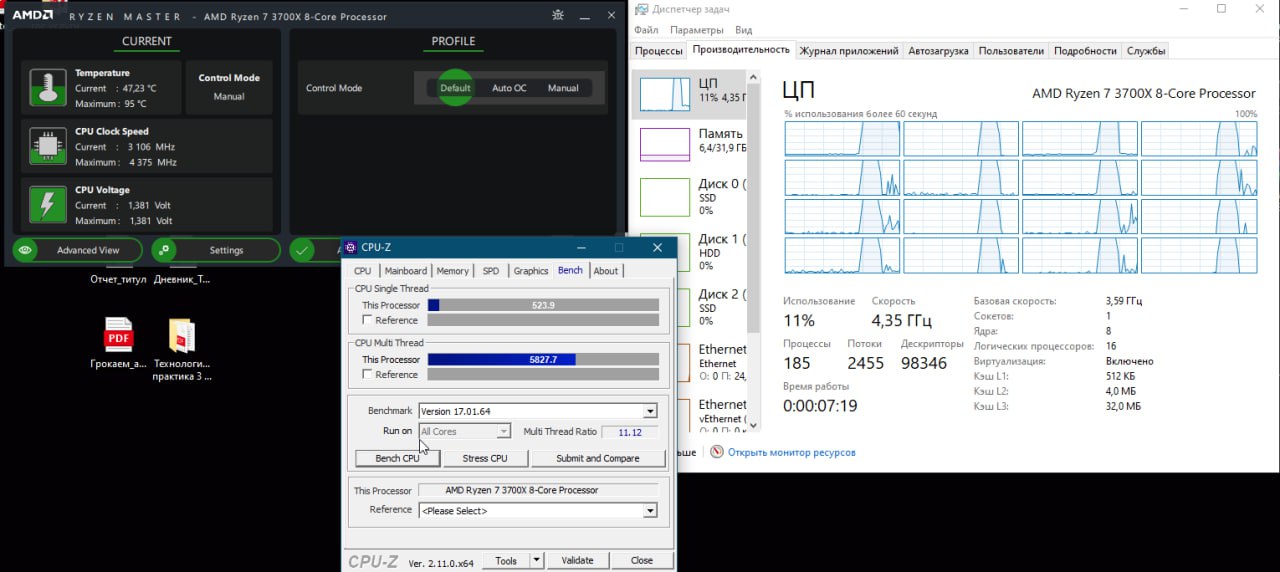Image resolution: width=1280 pixels, height=572 pixels.
Task: Click the Multi Thread This Processor score bar
Action: point(543,359)
